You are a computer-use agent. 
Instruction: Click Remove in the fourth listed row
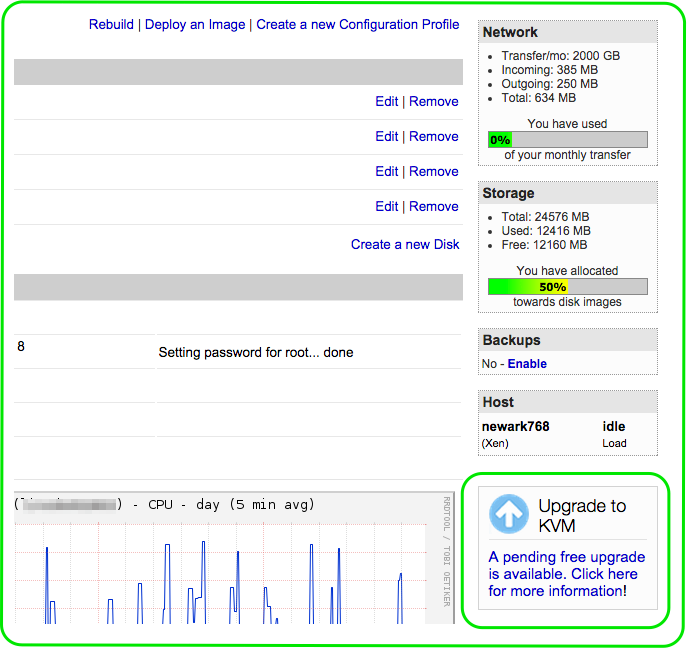pyautogui.click(x=434, y=206)
